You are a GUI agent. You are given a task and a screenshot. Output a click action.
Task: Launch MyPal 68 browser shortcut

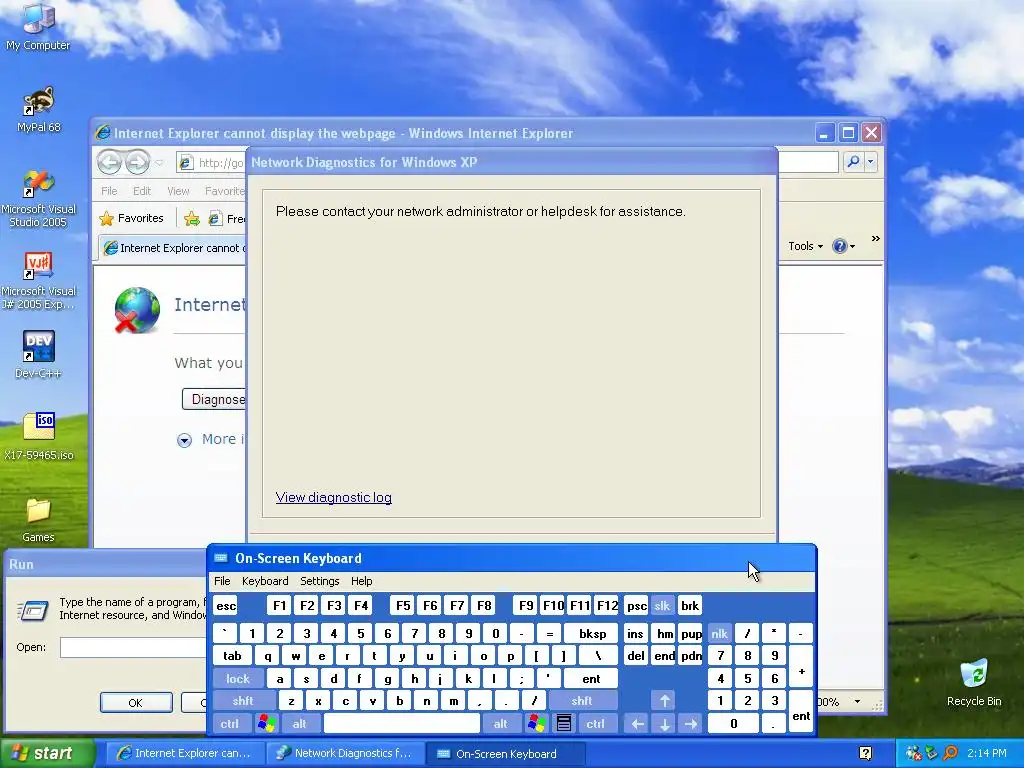tap(38, 108)
